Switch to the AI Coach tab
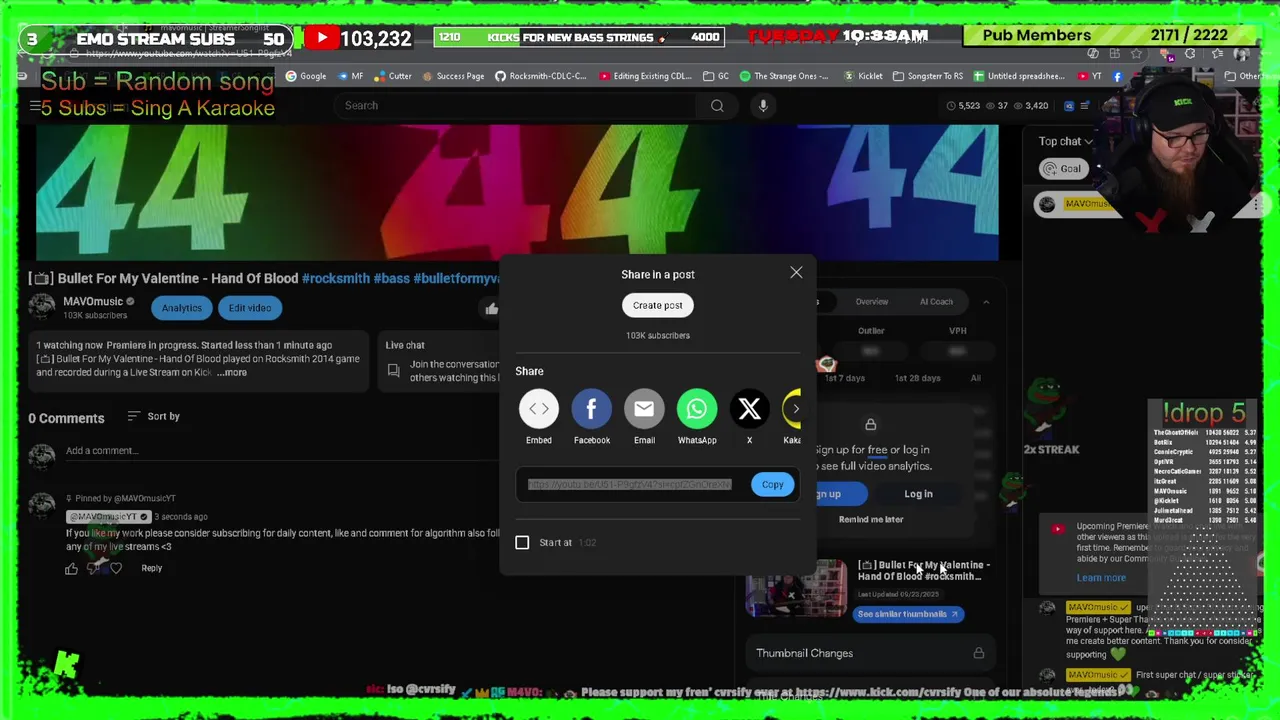Image resolution: width=1280 pixels, height=720 pixels. [936, 301]
